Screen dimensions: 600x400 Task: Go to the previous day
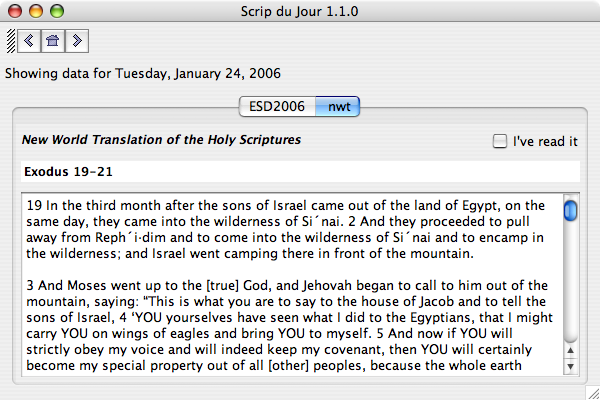click(30, 41)
